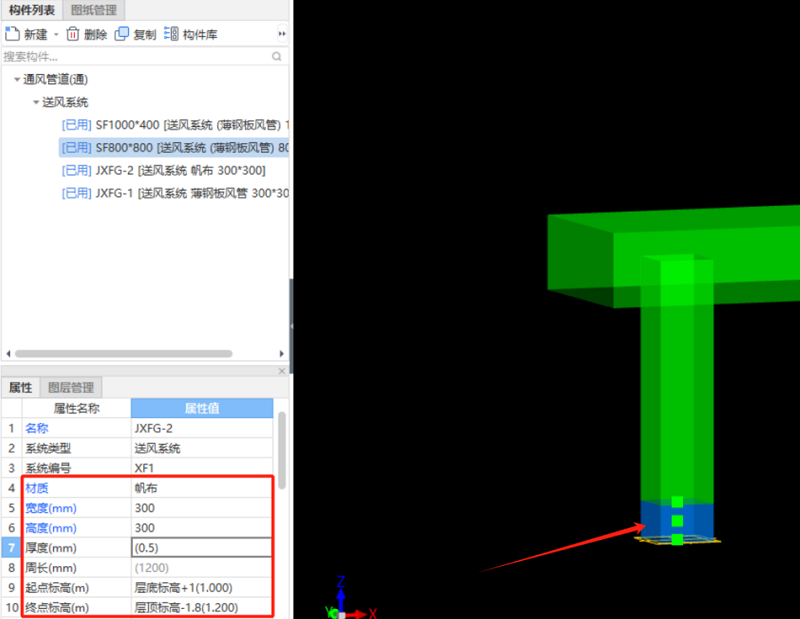Click the 新建 new component icon
Viewport: 800px width, 619px height.
pyautogui.click(x=12, y=34)
